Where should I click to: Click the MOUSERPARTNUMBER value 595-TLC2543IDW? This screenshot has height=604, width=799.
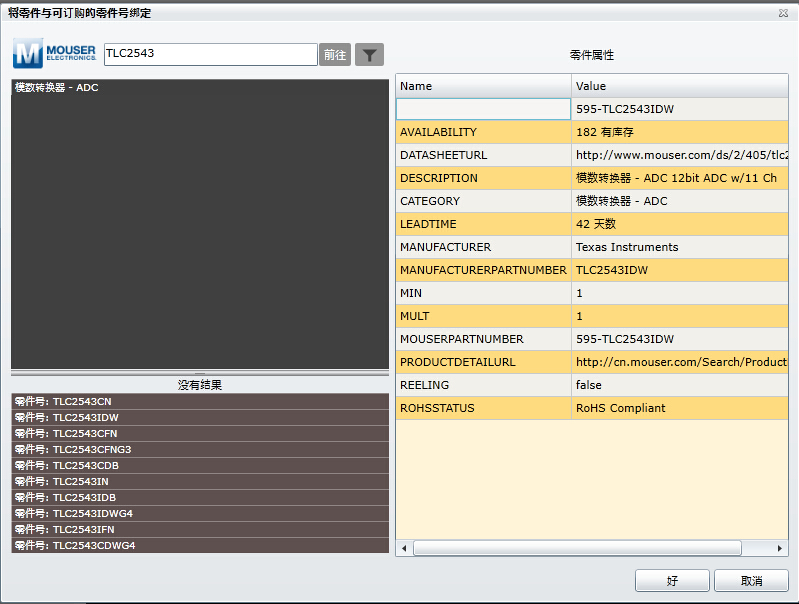680,339
